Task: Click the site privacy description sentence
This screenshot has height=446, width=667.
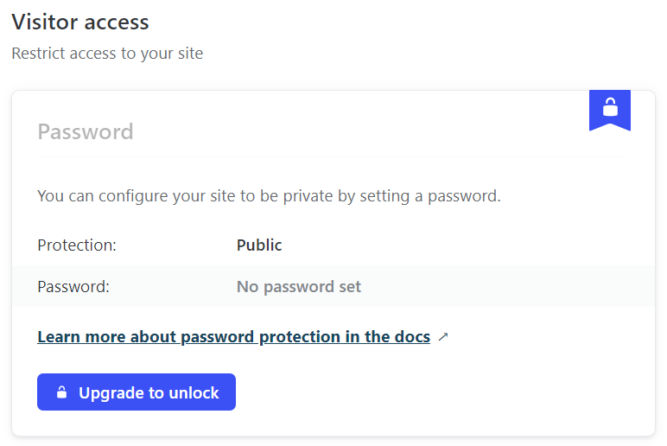Action: coord(269,196)
